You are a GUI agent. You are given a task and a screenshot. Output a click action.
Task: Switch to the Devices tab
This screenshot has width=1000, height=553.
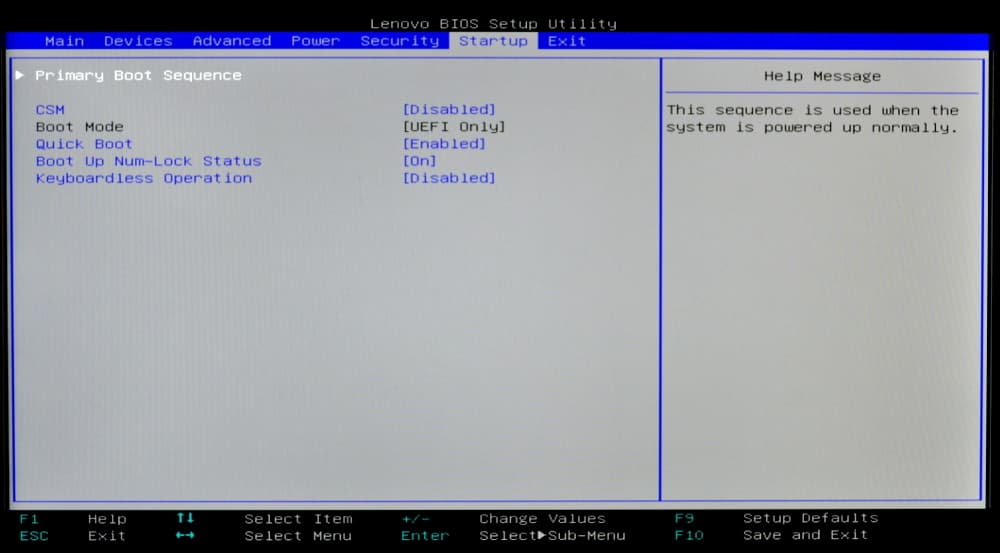[x=138, y=41]
